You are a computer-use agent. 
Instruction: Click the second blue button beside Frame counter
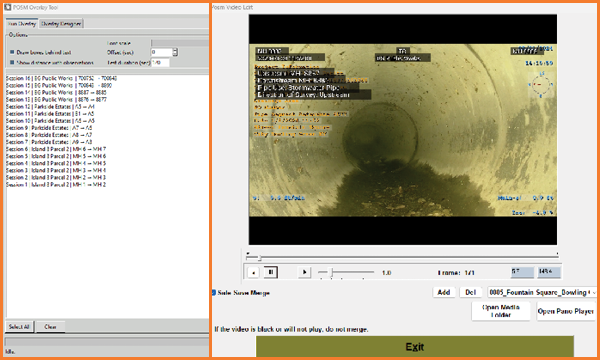[x=549, y=272]
